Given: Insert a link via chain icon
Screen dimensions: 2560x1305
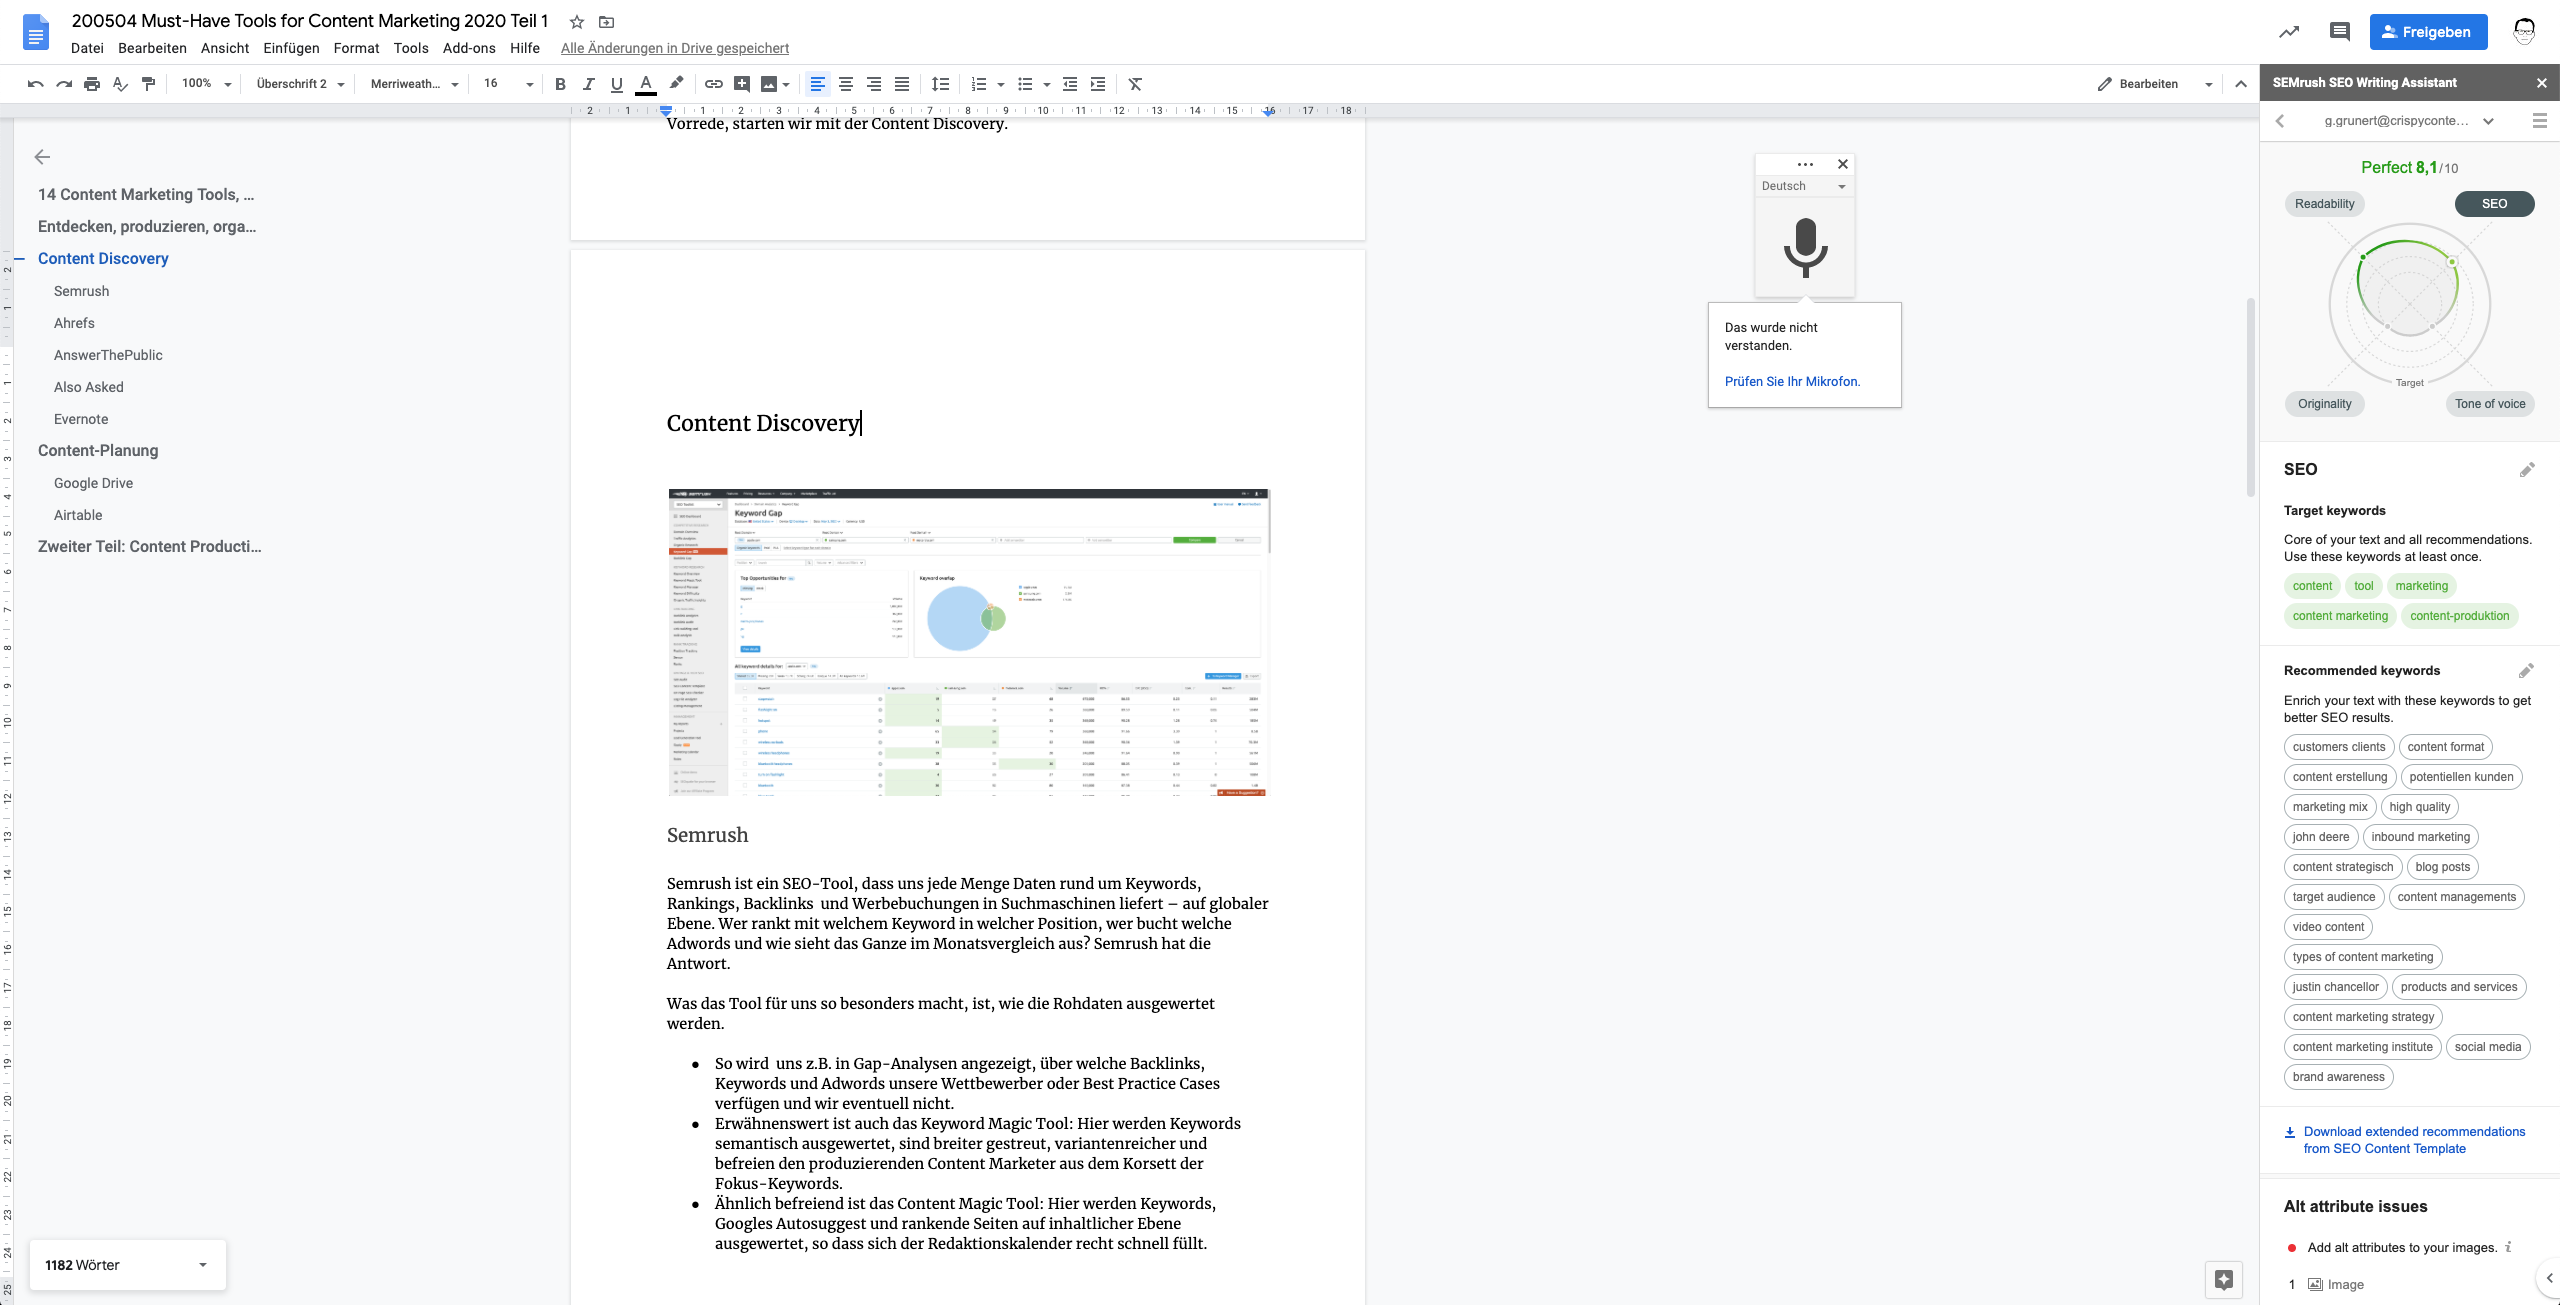Looking at the screenshot, I should pos(714,84).
